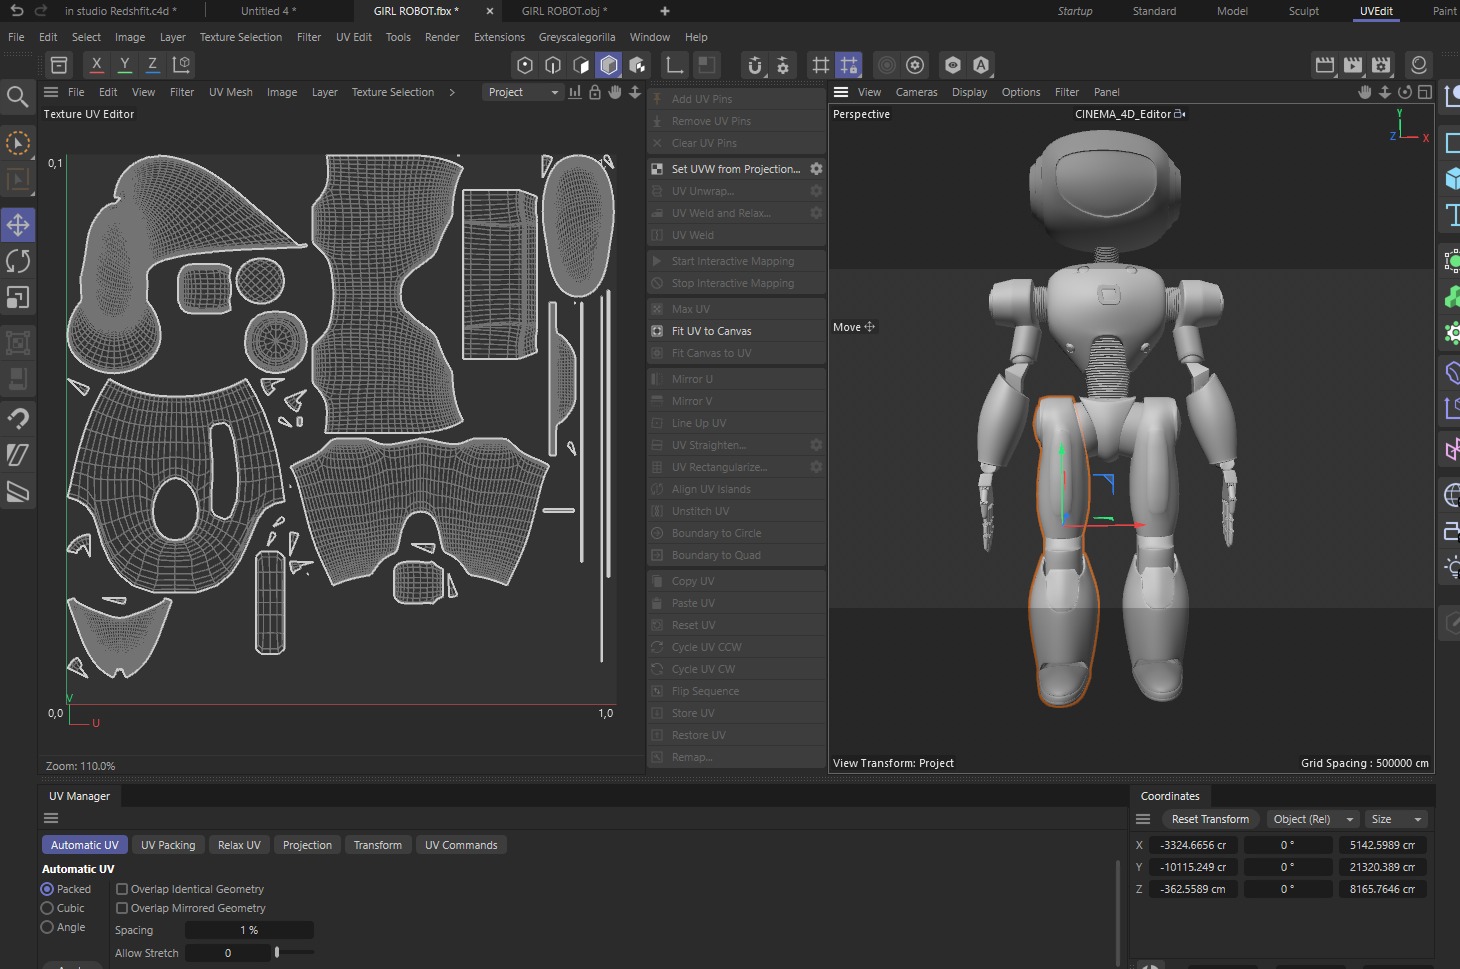Image resolution: width=1460 pixels, height=969 pixels.
Task: Select the Scale tool in left toolbar
Action: (x=18, y=298)
